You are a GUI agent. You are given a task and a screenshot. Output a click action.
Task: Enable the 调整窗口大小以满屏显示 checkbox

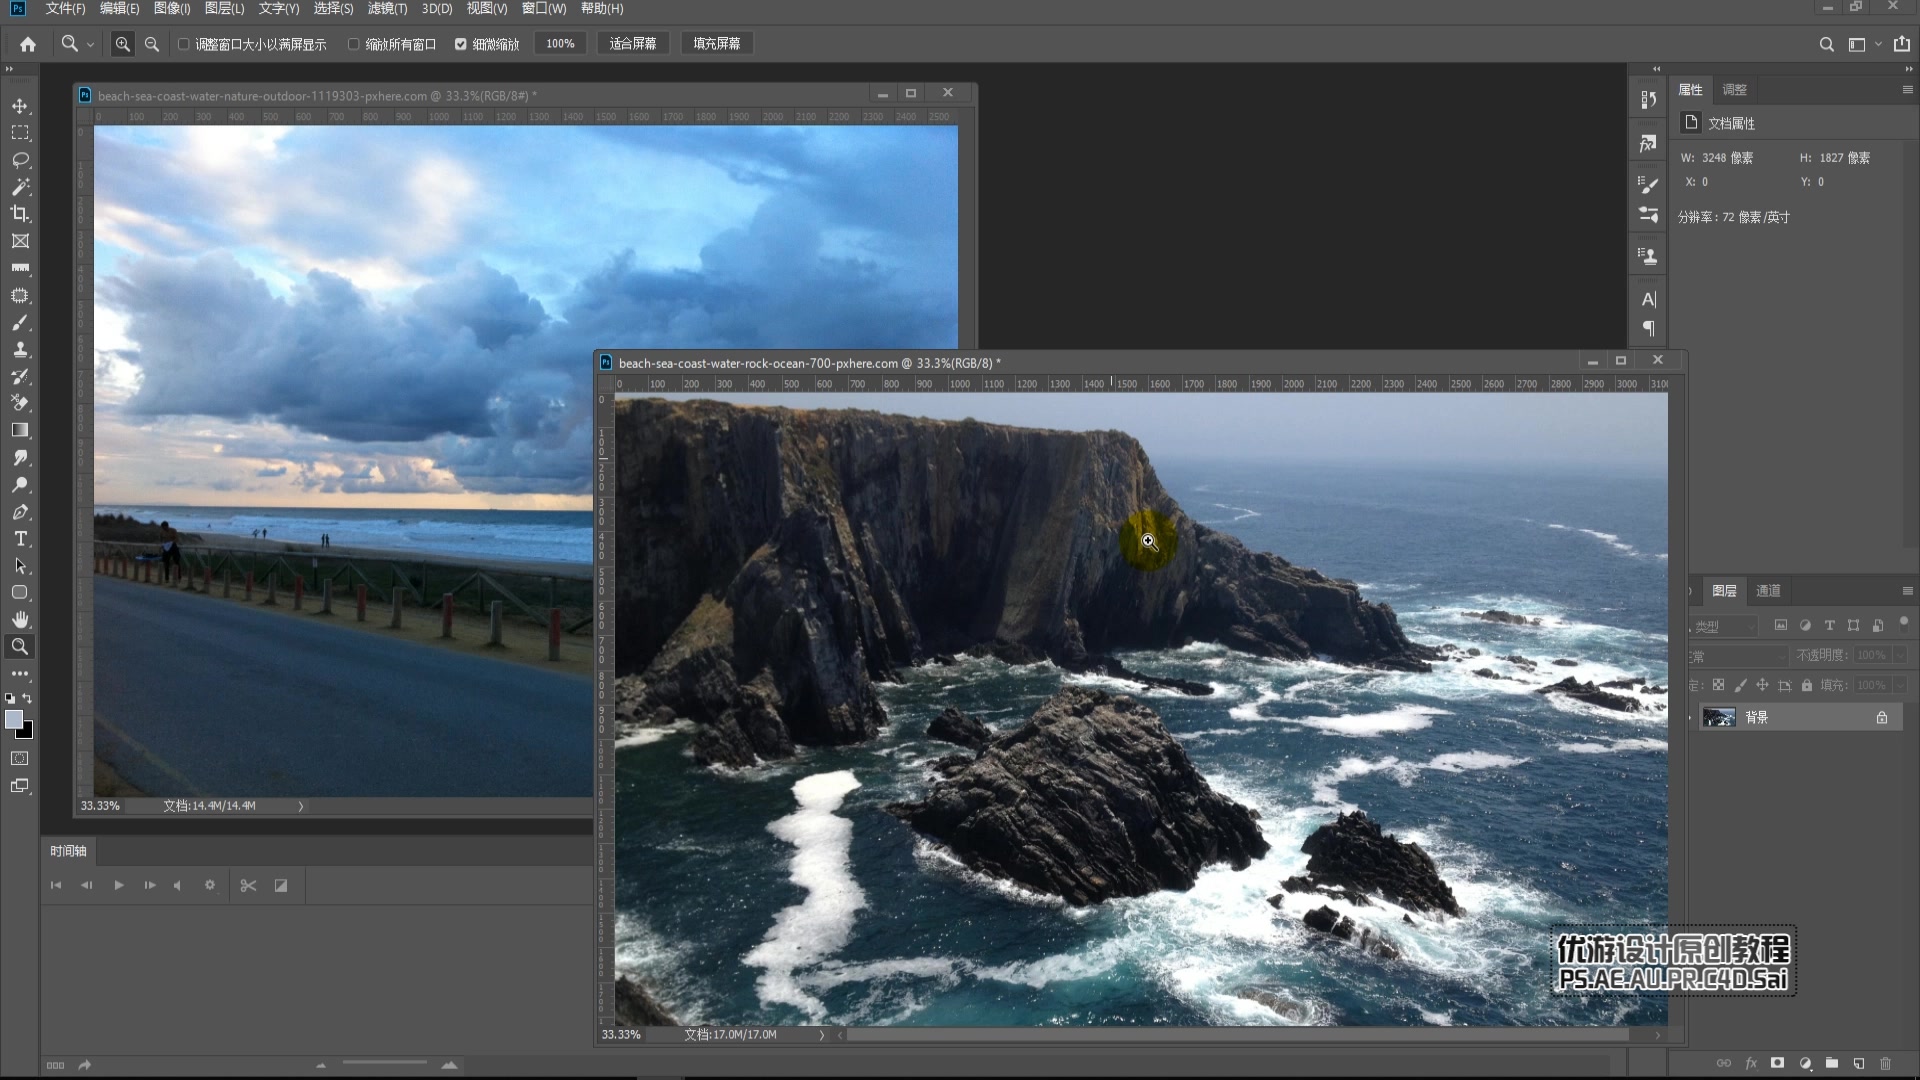pyautogui.click(x=184, y=44)
